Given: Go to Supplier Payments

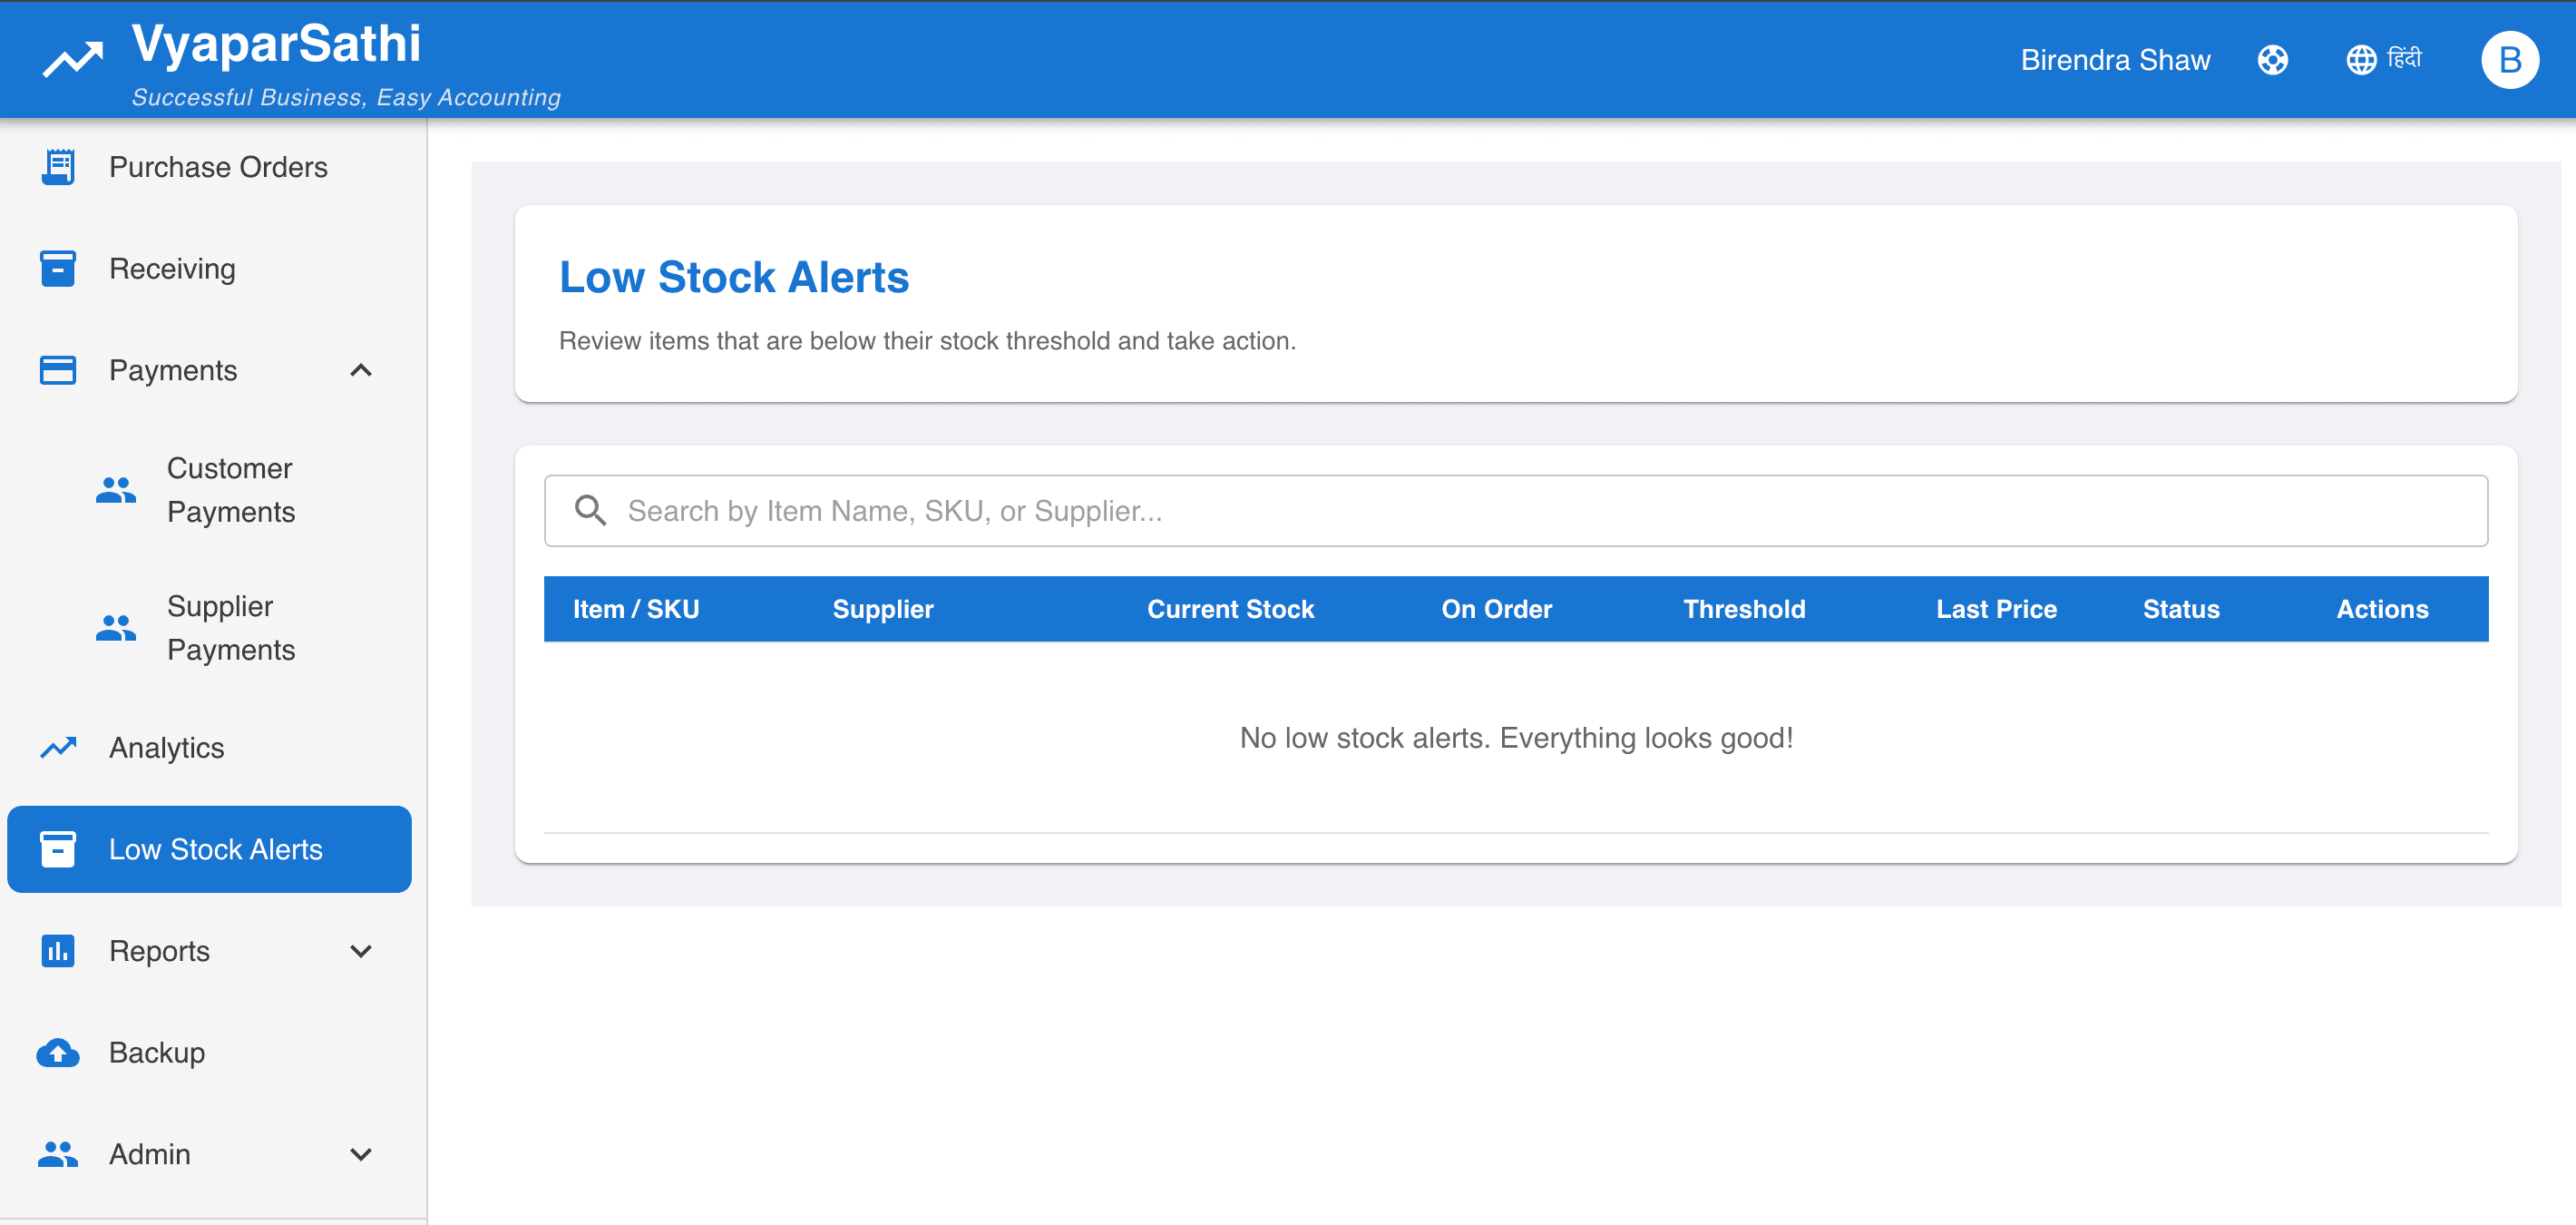Looking at the screenshot, I should click(209, 628).
